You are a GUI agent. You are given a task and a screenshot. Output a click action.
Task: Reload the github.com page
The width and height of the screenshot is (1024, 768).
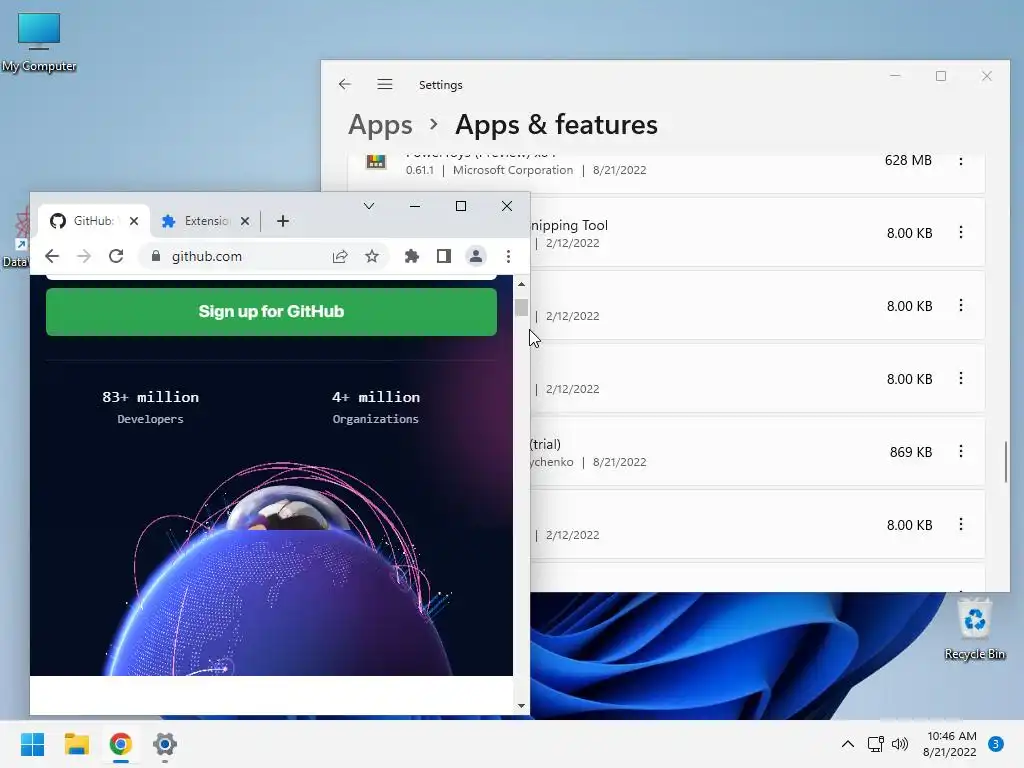pos(116,257)
